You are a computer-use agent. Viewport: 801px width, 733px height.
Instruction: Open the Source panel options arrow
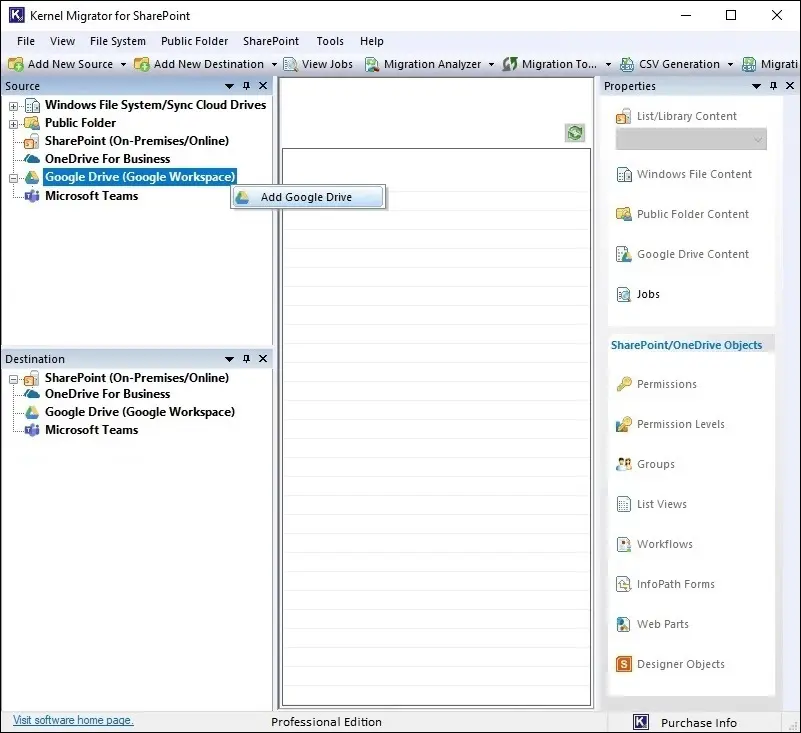tap(229, 86)
